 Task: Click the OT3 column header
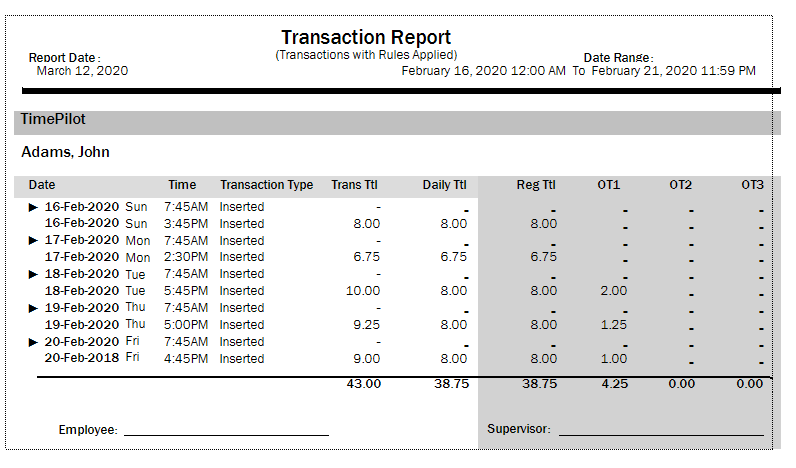coord(752,185)
